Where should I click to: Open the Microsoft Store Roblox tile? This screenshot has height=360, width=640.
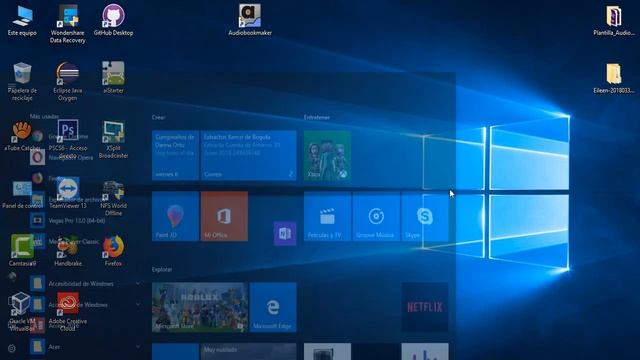200,307
